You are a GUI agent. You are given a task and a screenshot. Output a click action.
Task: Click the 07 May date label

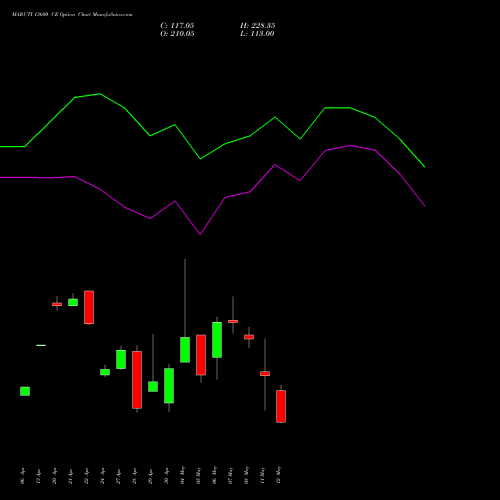point(231,475)
